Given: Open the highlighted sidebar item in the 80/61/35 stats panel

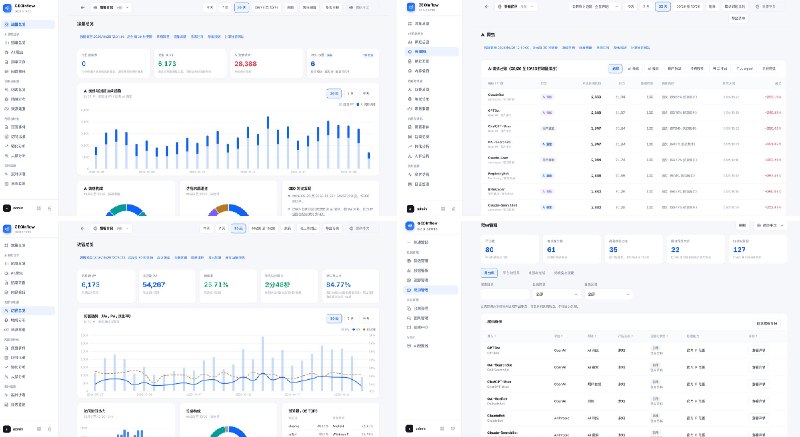Looking at the screenshot, I should [431, 290].
